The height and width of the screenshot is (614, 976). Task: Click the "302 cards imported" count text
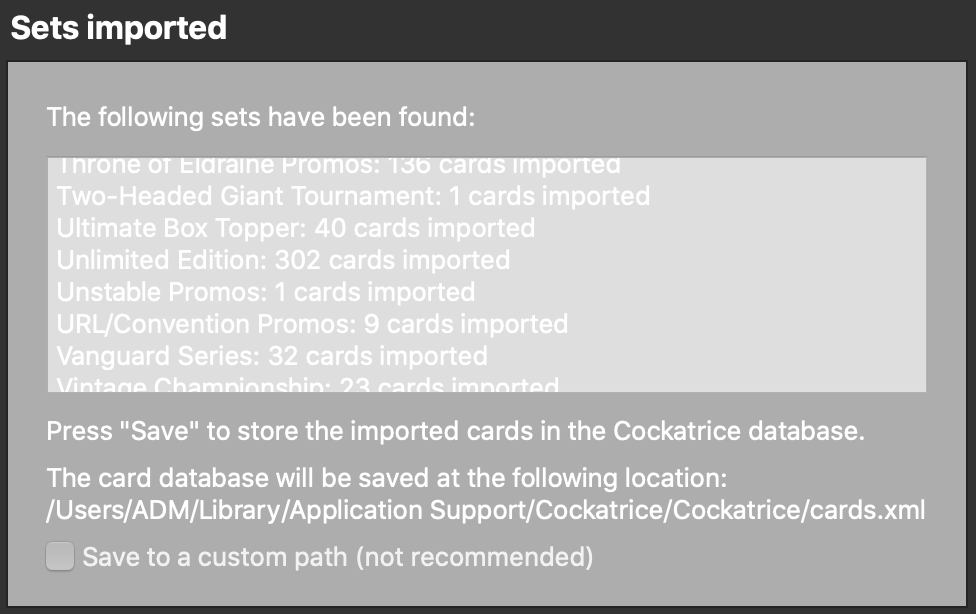[344, 260]
